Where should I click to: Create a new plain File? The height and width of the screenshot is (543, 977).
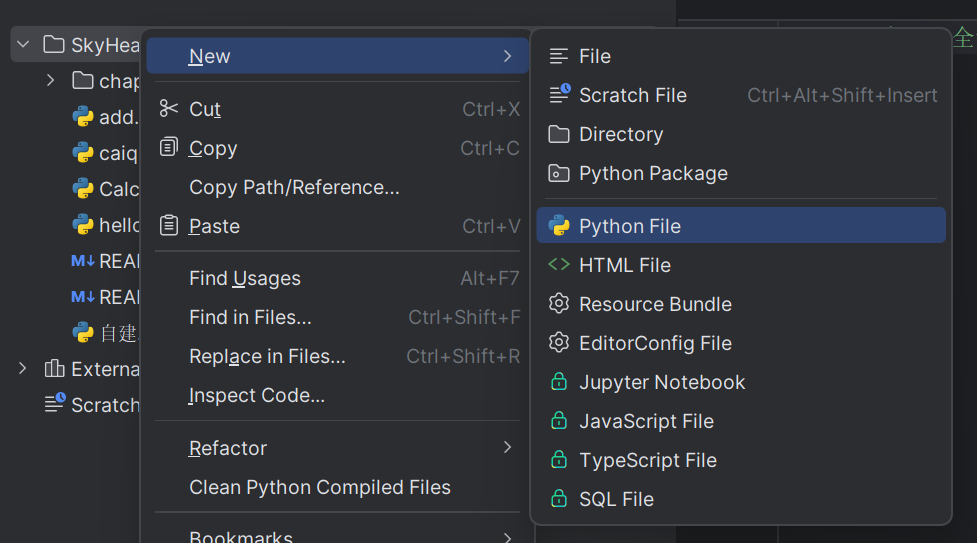[x=741, y=56]
